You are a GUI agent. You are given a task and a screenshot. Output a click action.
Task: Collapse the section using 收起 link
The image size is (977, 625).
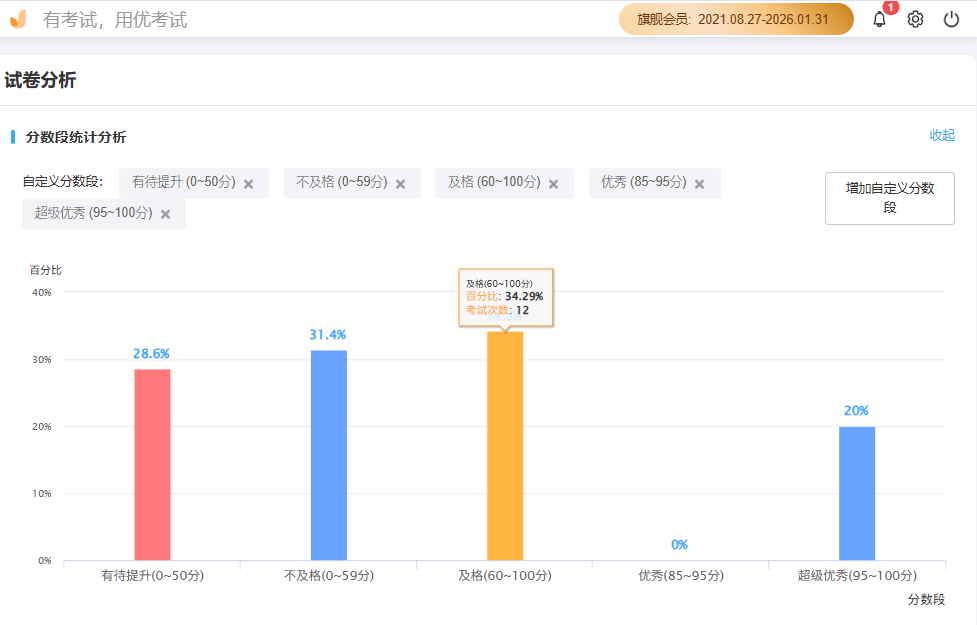point(942,136)
